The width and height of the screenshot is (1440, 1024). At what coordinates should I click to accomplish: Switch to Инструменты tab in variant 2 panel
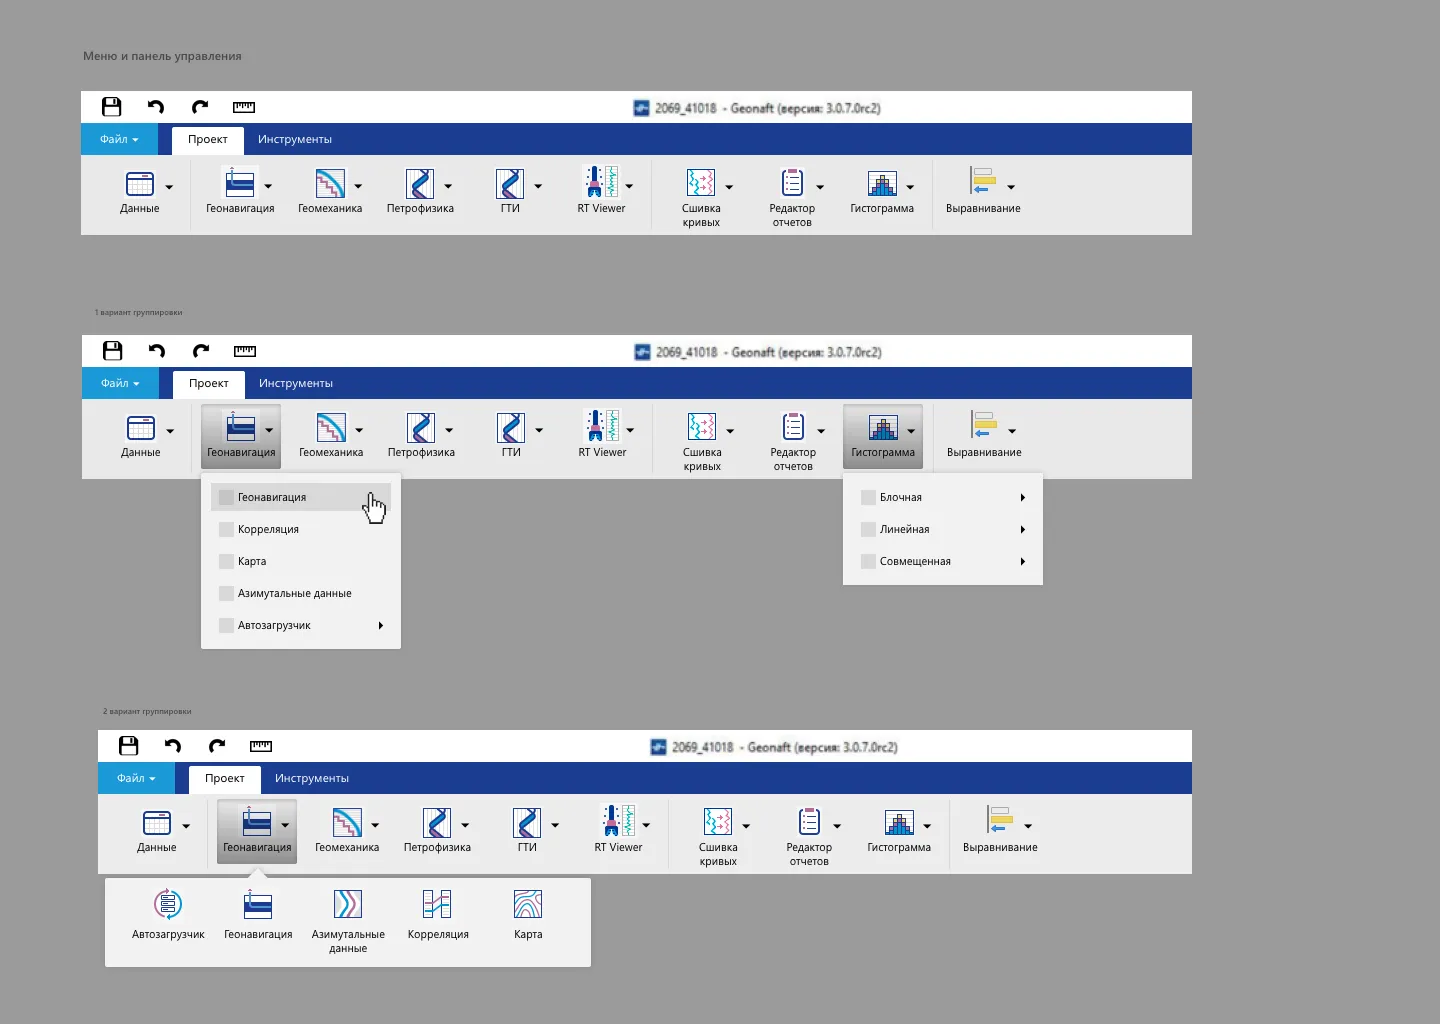pyautogui.click(x=312, y=778)
